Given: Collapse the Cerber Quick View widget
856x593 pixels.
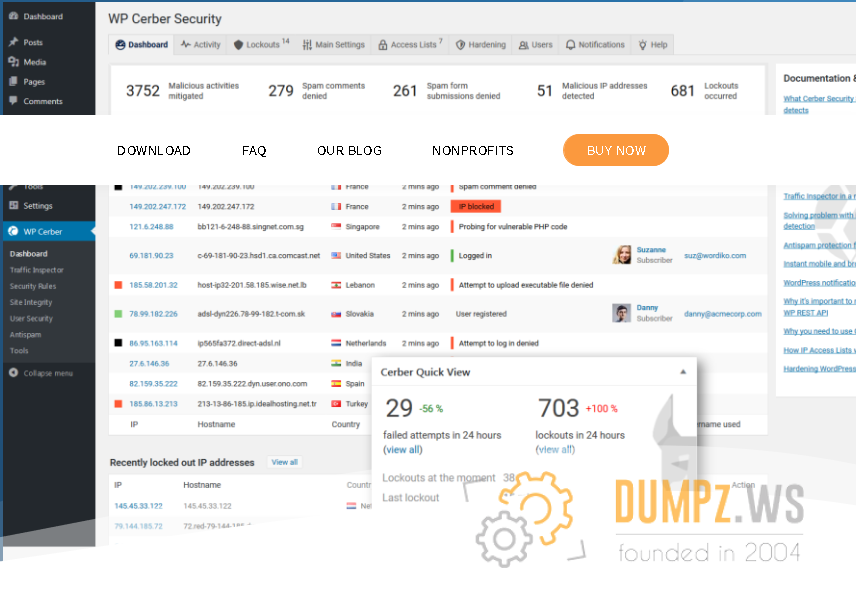Looking at the screenshot, I should (x=683, y=372).
